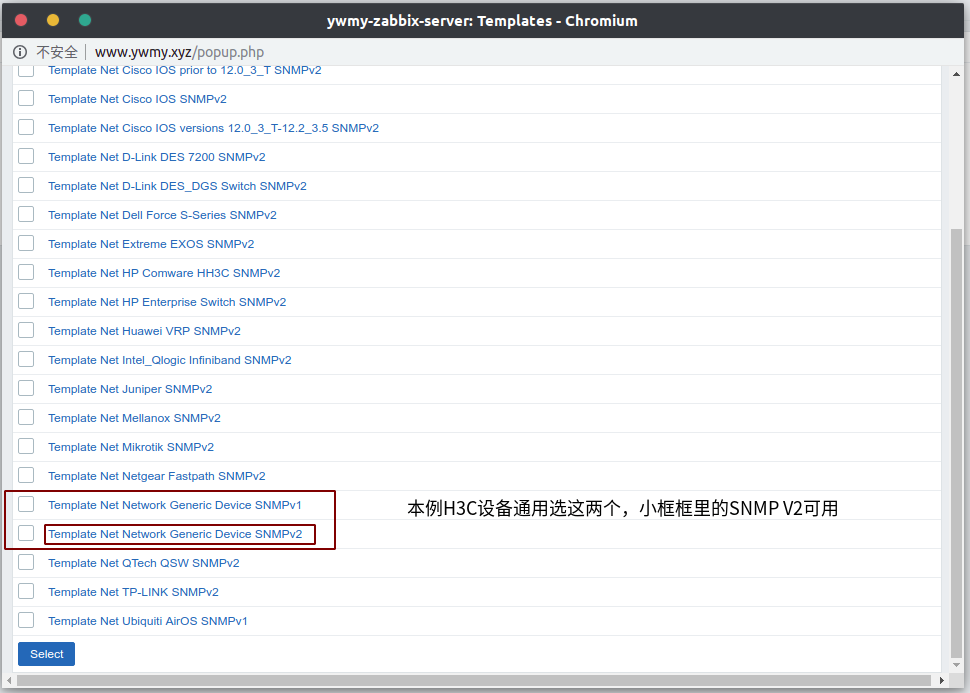The width and height of the screenshot is (970, 693).
Task: Check the Ubiquiti AirOS SNMPv1 checkbox
Action: tap(26, 620)
